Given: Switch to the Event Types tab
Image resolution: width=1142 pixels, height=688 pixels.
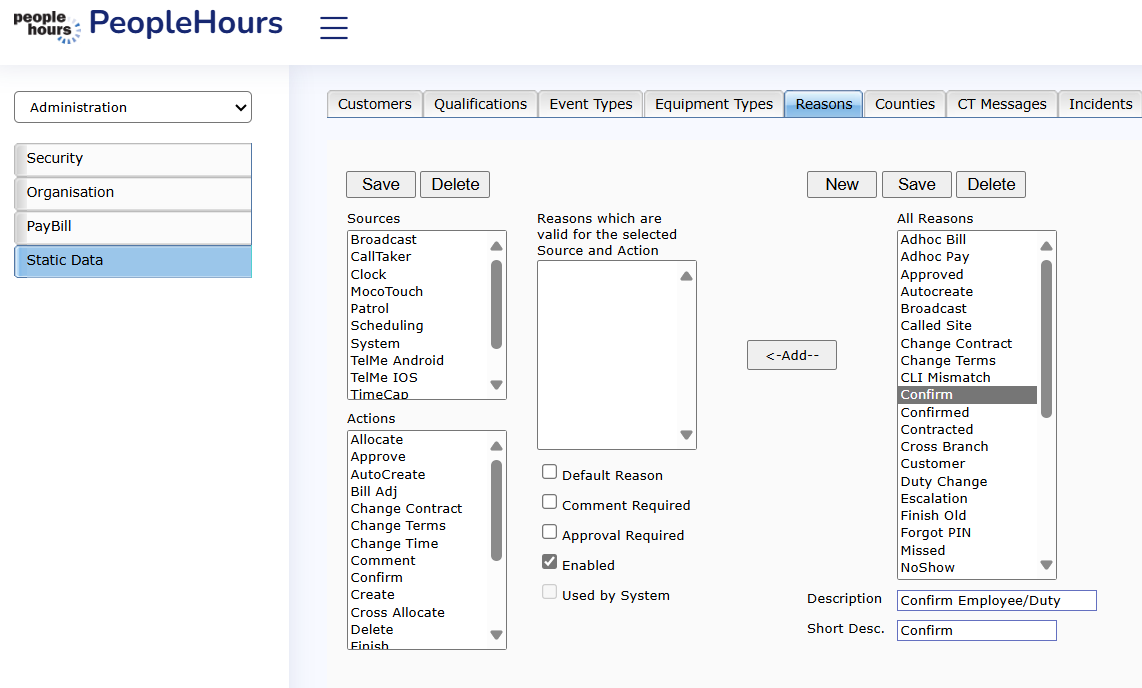Looking at the screenshot, I should [590, 104].
